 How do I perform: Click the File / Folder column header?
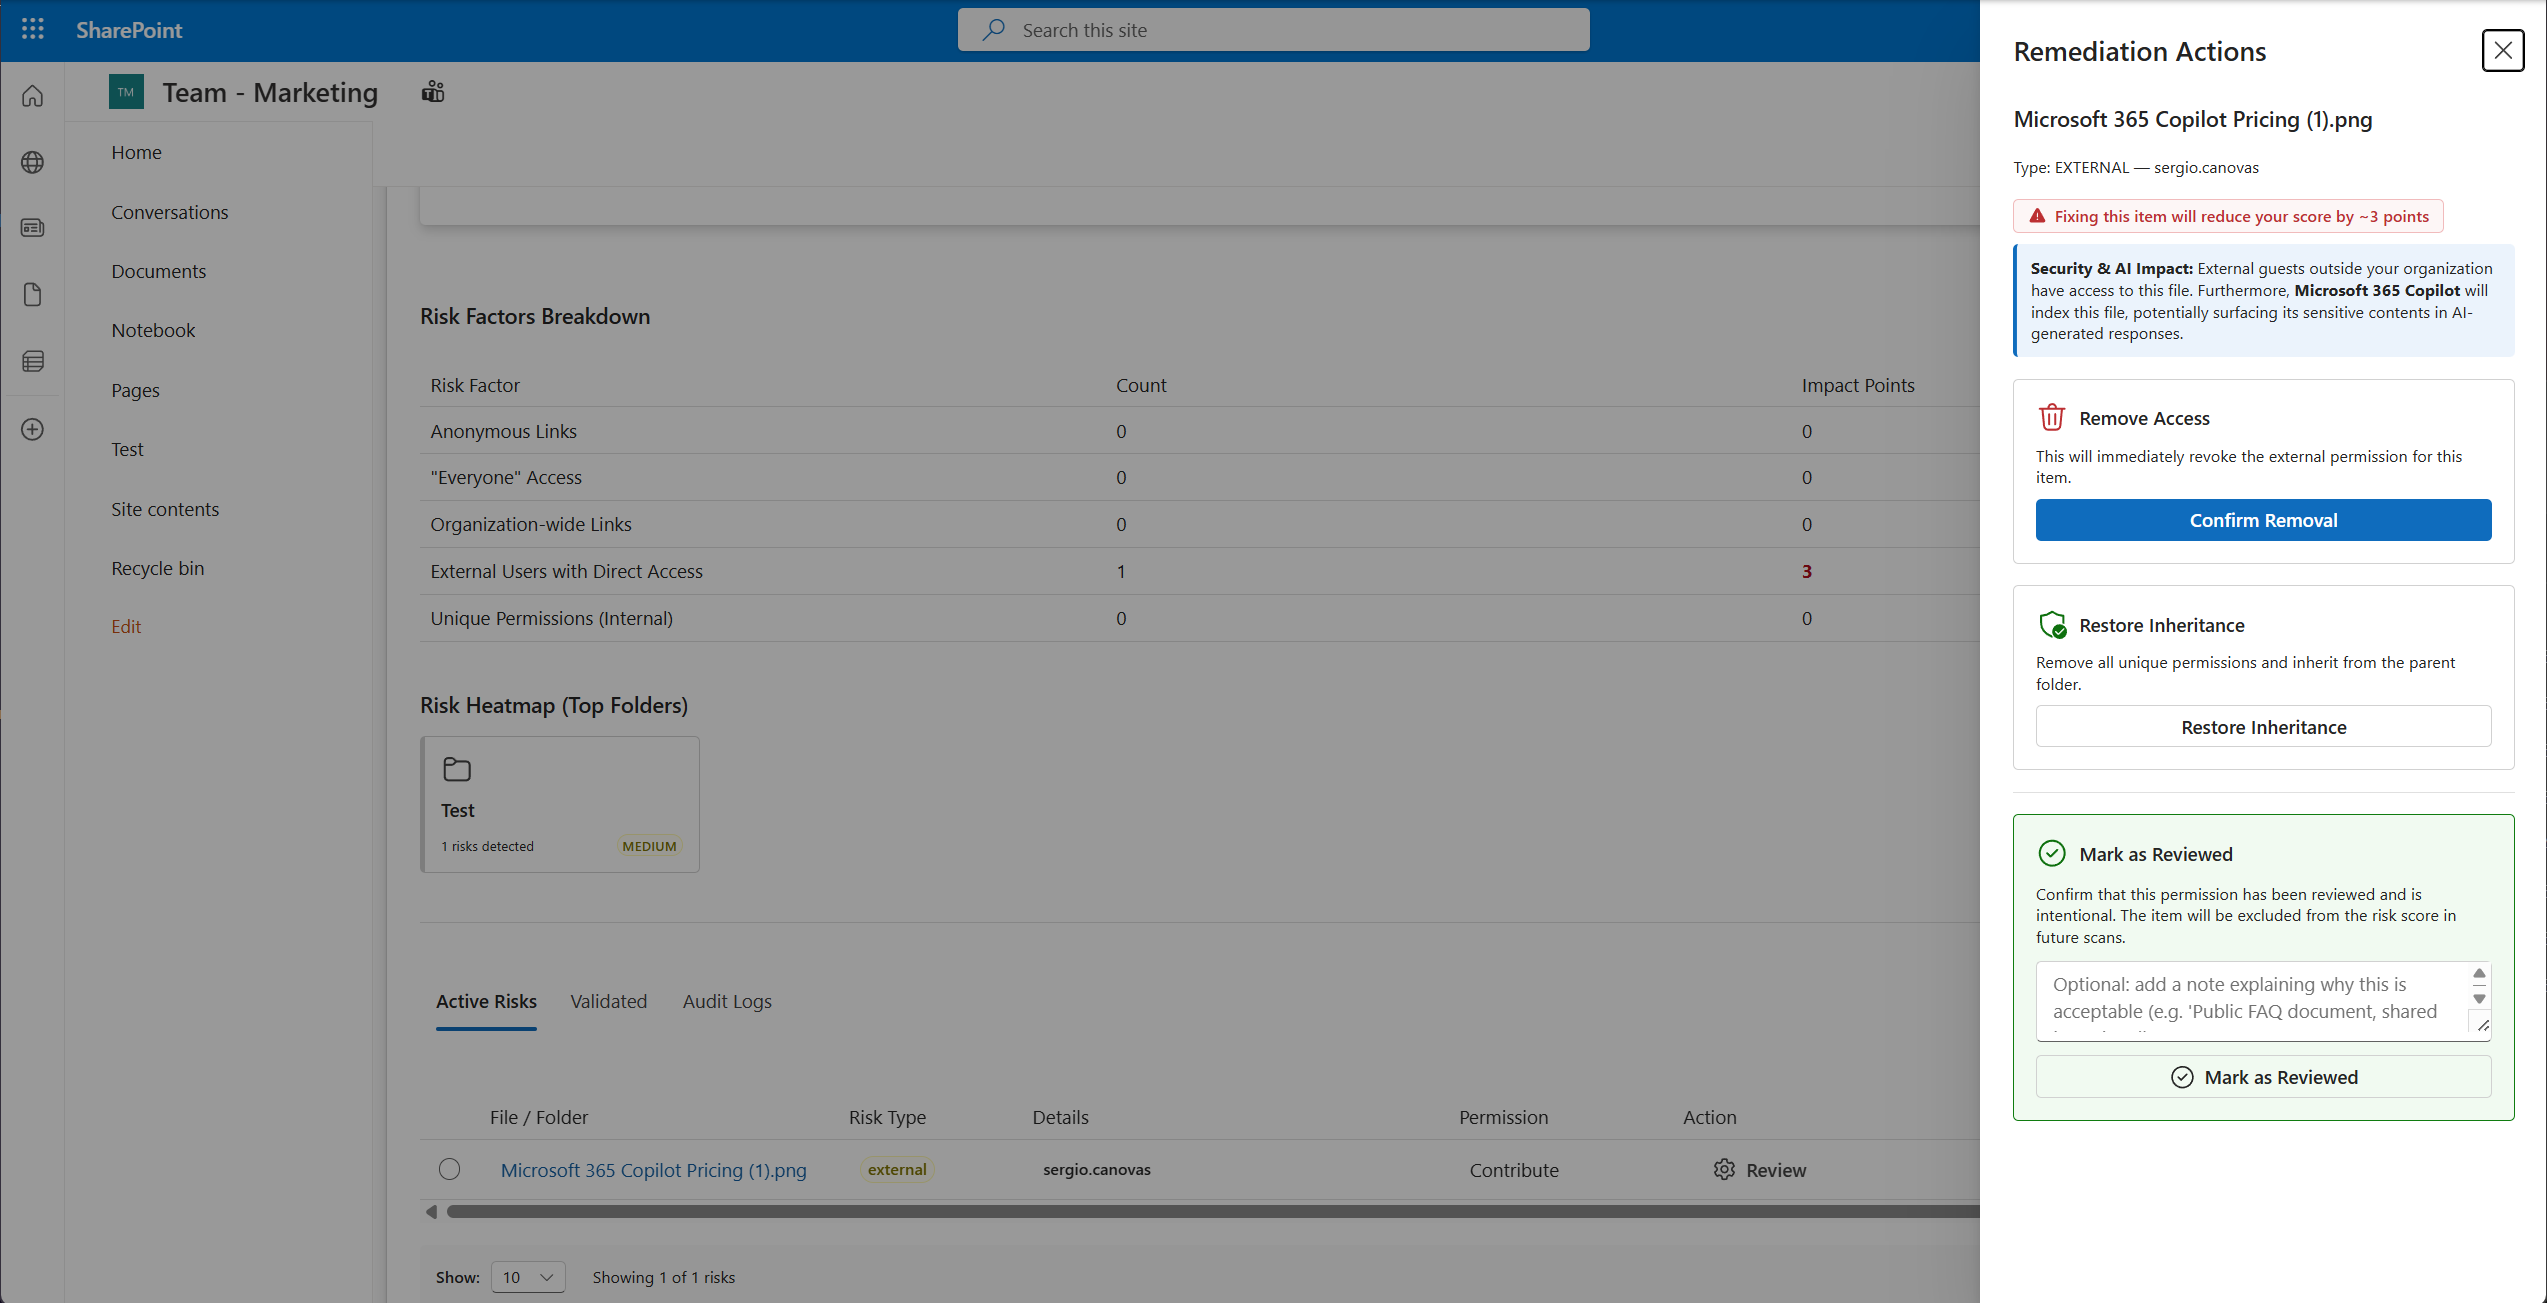[539, 1117]
